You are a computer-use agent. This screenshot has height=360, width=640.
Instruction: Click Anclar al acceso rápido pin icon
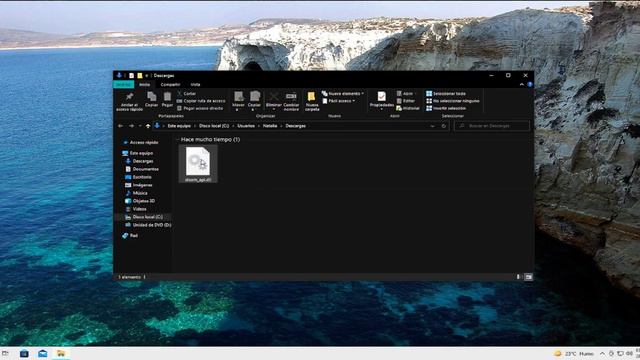tap(129, 97)
